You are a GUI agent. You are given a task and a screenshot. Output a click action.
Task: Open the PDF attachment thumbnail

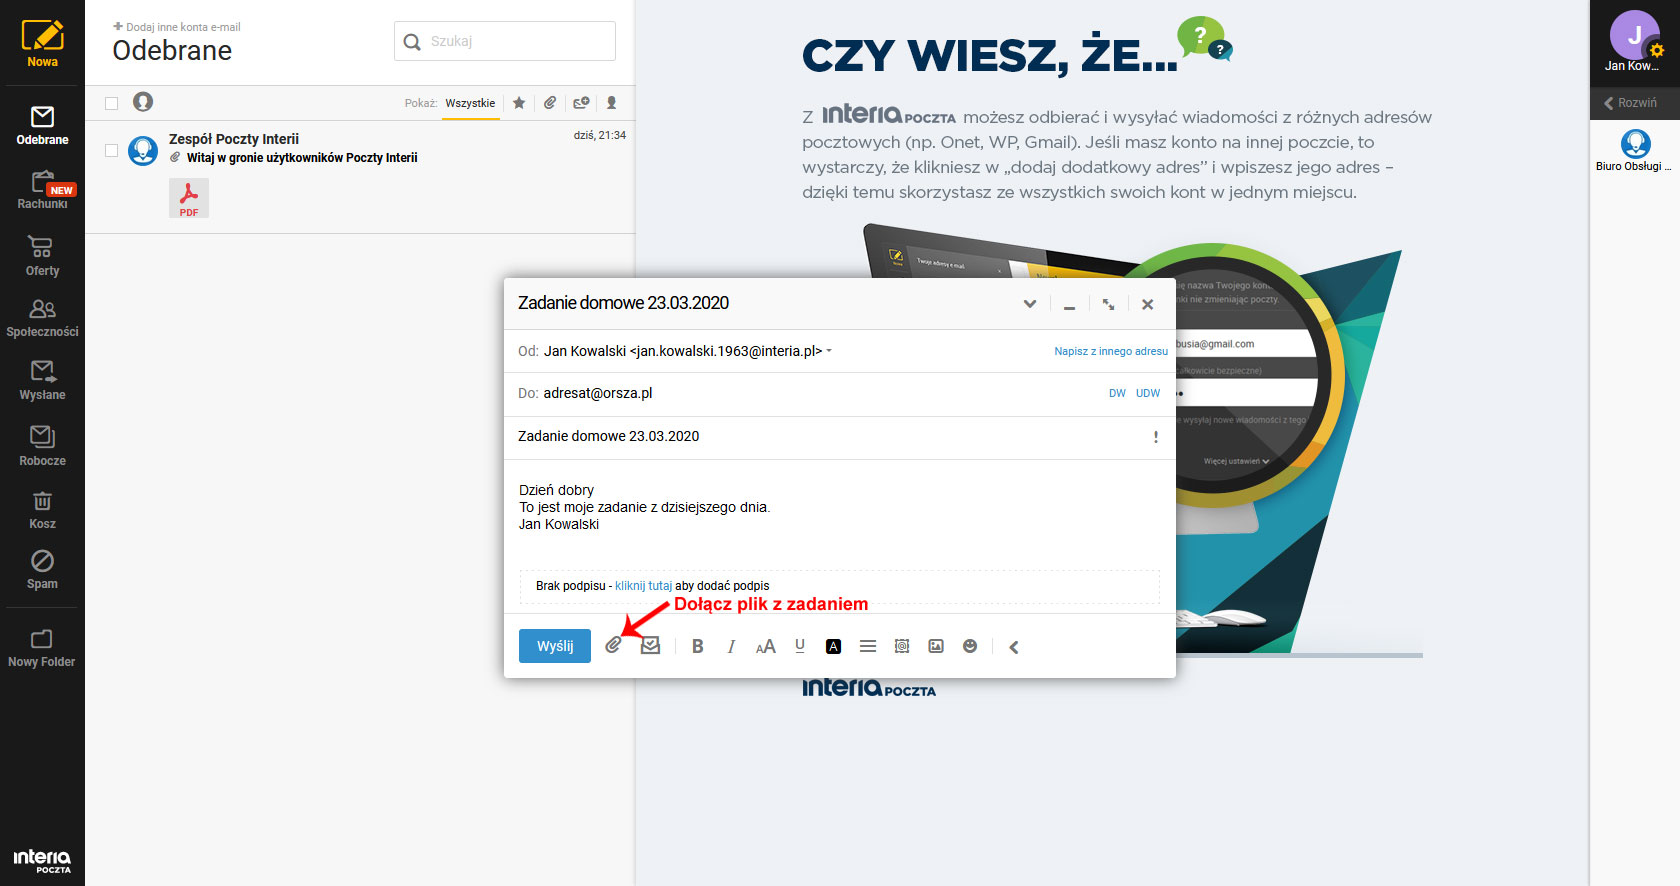189,198
